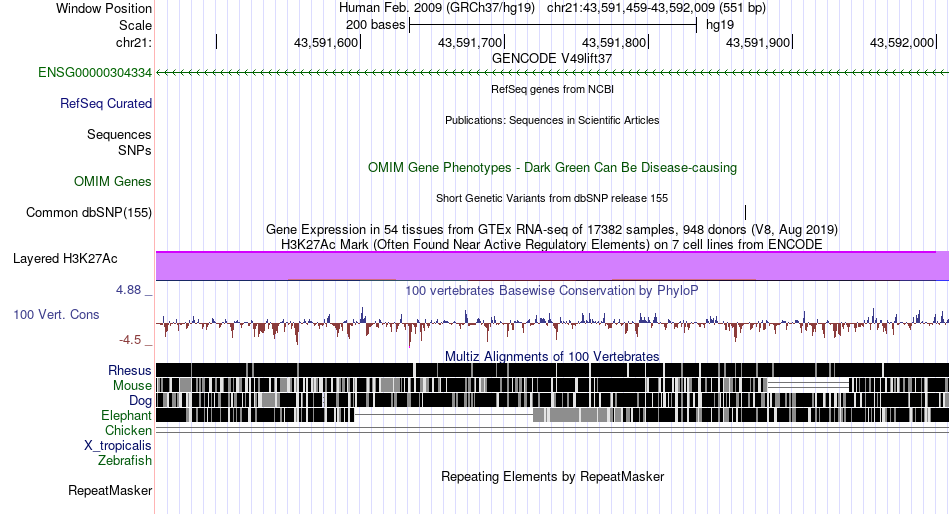Click the H3K27Ac Mark ENCODE track title
Image resolution: width=950 pixels, height=514 pixels.
(552, 244)
